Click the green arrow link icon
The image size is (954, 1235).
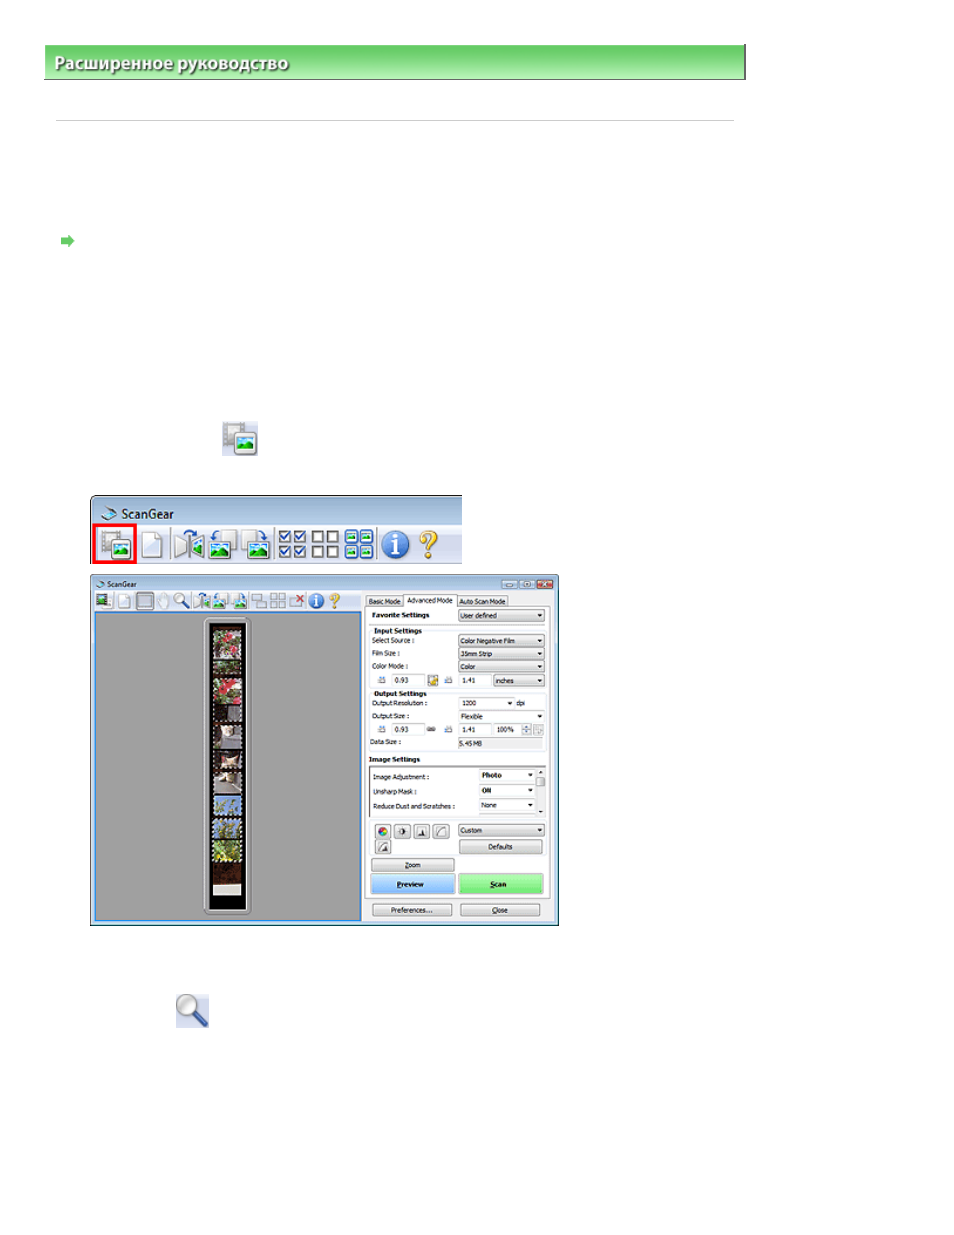click(67, 241)
